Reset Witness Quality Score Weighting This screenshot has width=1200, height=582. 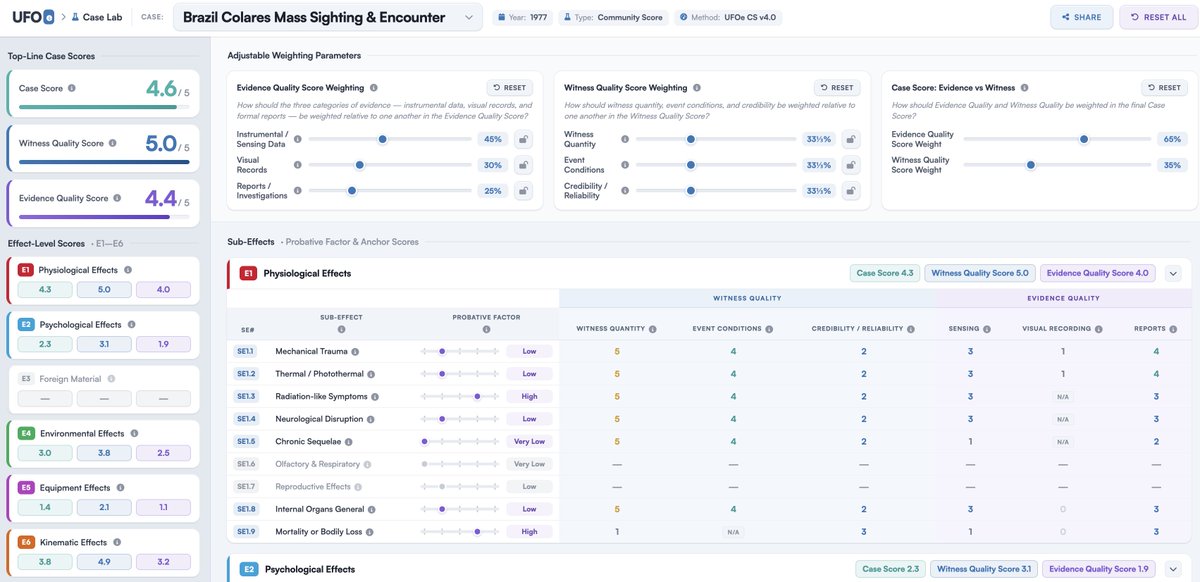click(x=837, y=88)
